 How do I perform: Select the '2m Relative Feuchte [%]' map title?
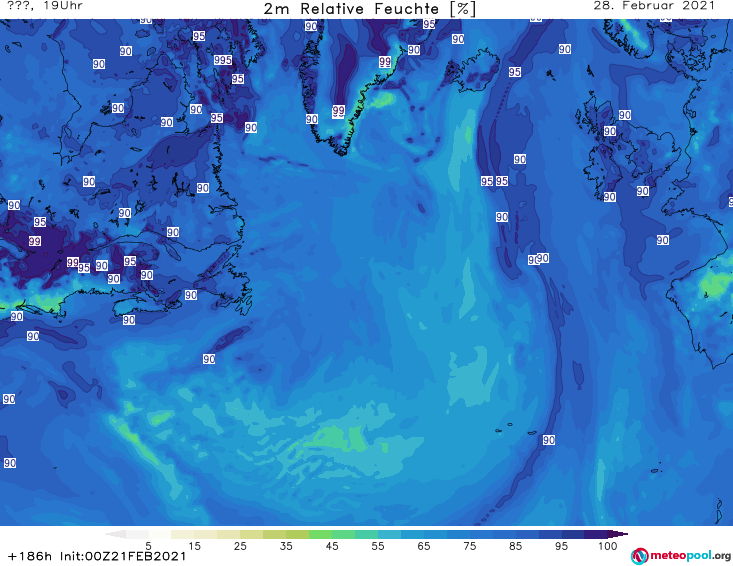point(369,9)
